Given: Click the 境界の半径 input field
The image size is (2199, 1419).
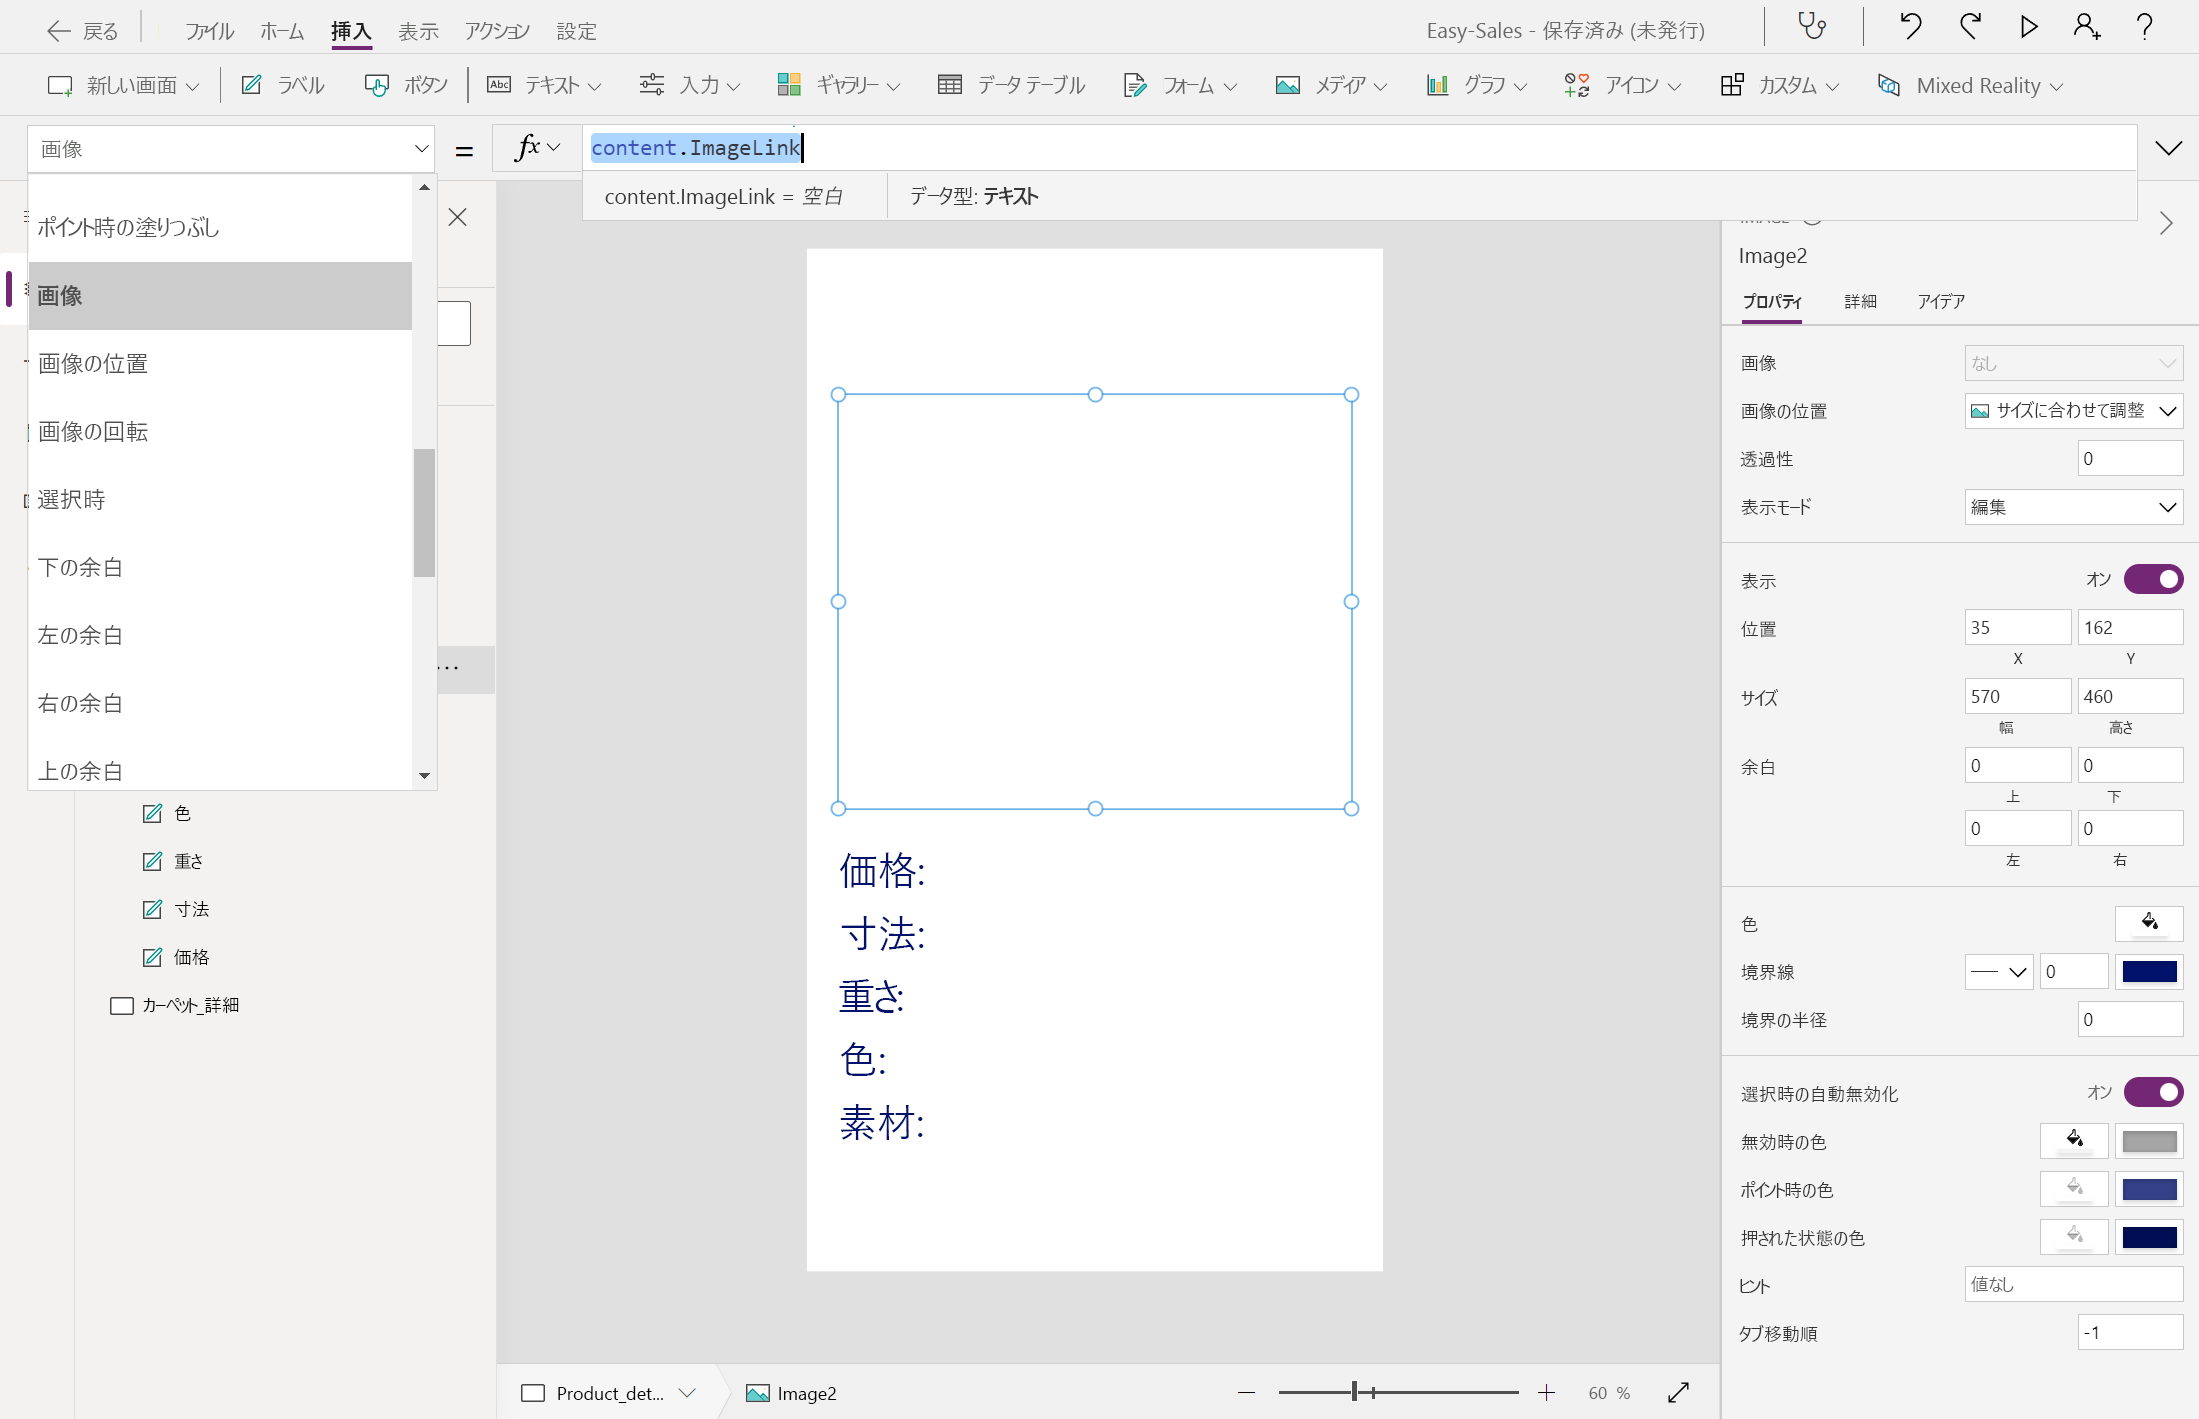Looking at the screenshot, I should pyautogui.click(x=2130, y=1020).
